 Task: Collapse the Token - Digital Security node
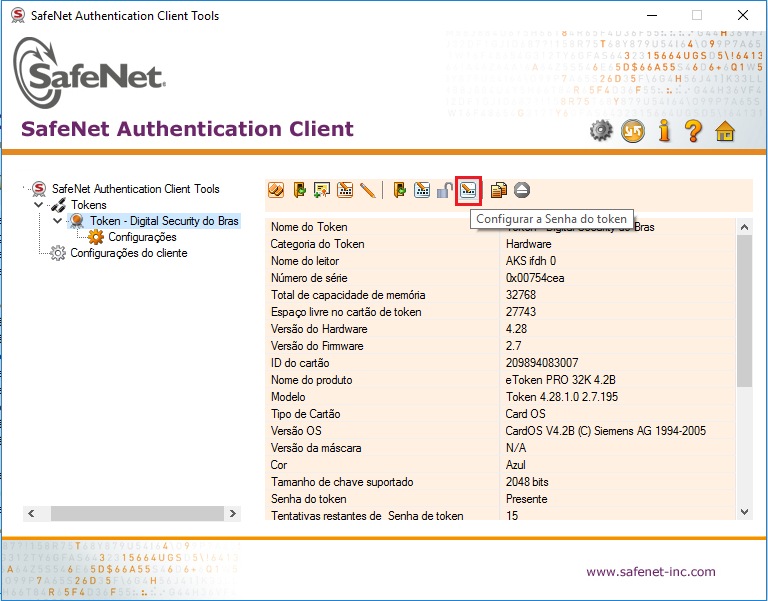click(57, 220)
